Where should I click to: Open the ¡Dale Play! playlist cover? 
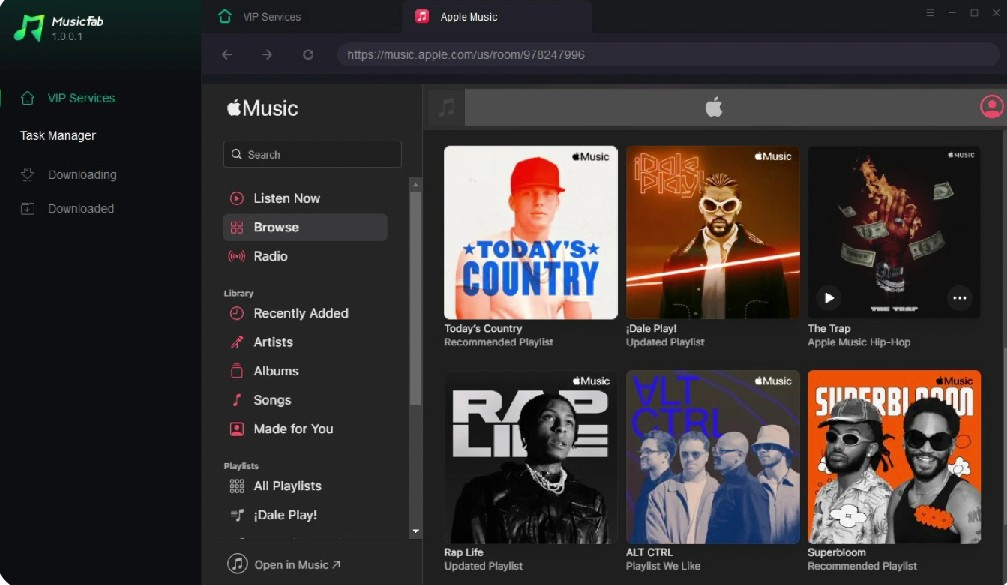[x=713, y=232]
